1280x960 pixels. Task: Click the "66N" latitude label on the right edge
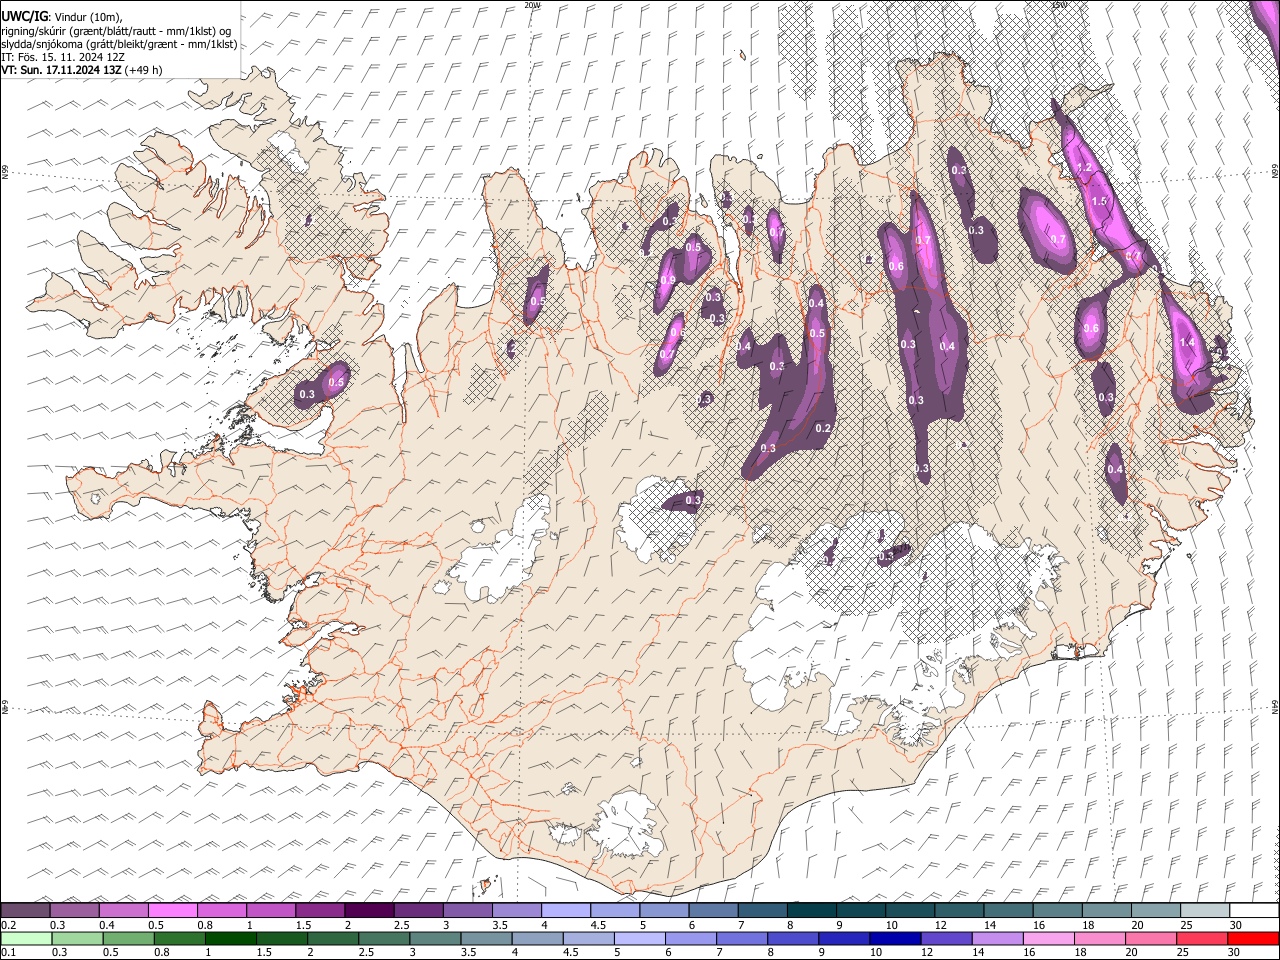pyautogui.click(x=1275, y=173)
